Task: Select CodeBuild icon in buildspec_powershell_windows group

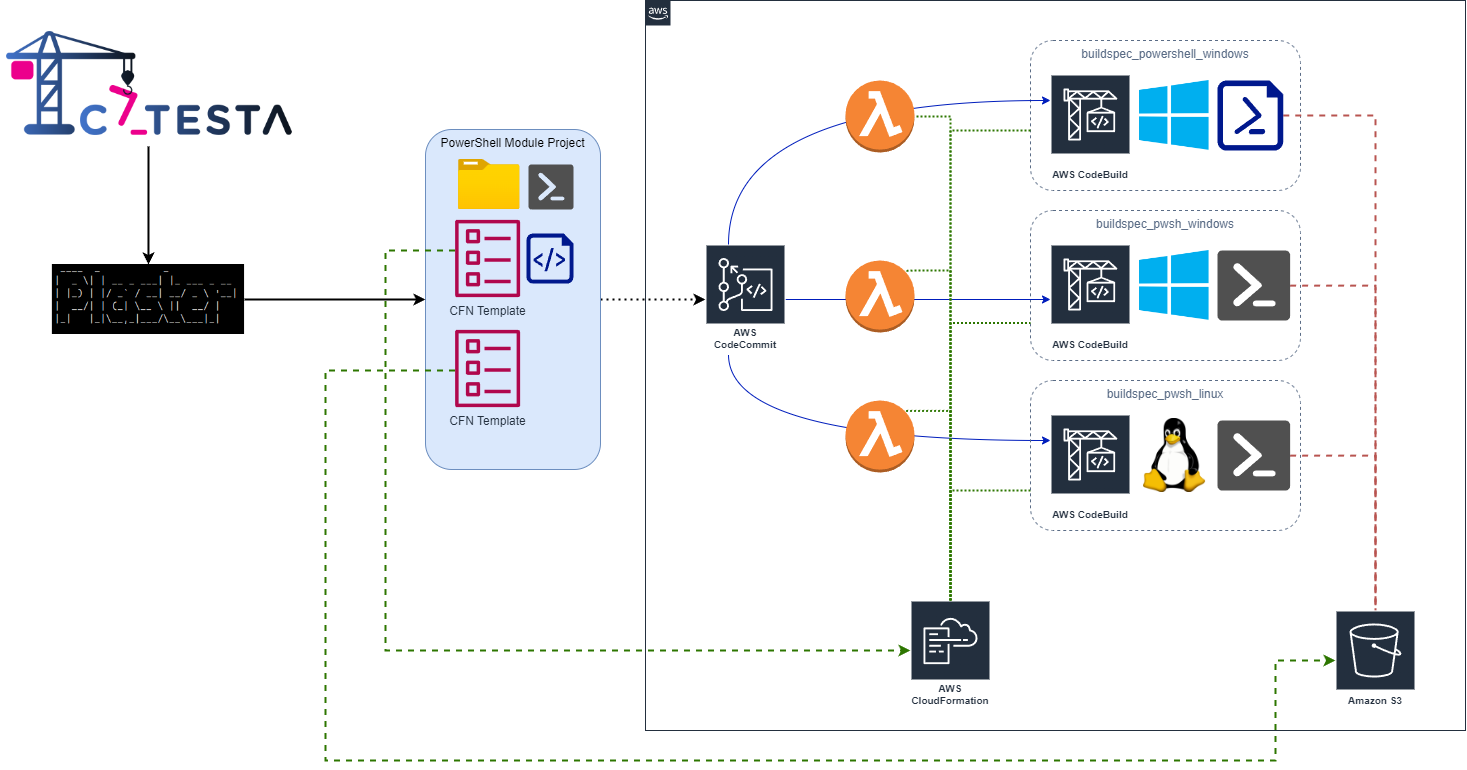Action: pos(1090,114)
